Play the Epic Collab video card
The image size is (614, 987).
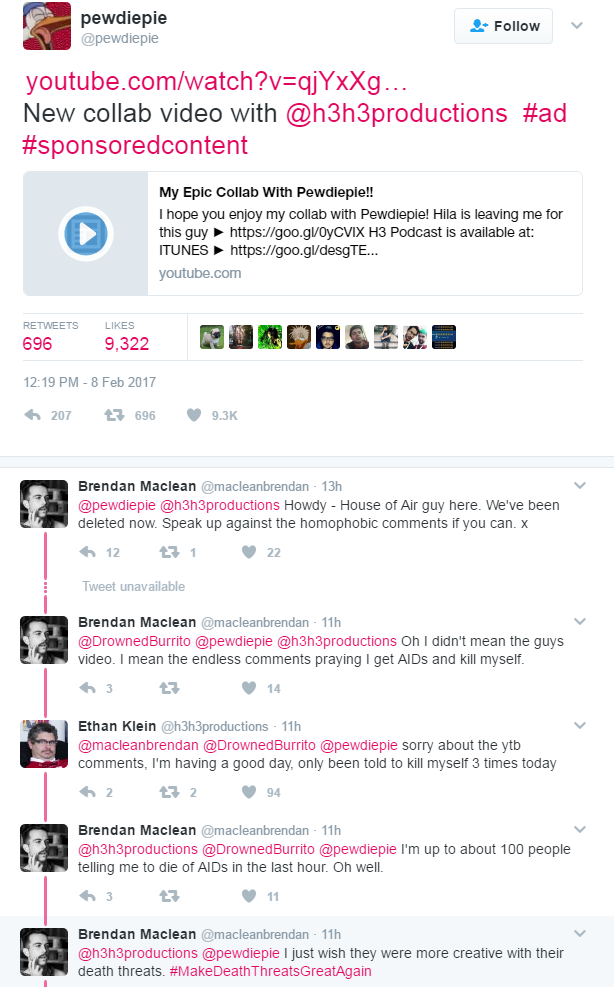tap(85, 233)
